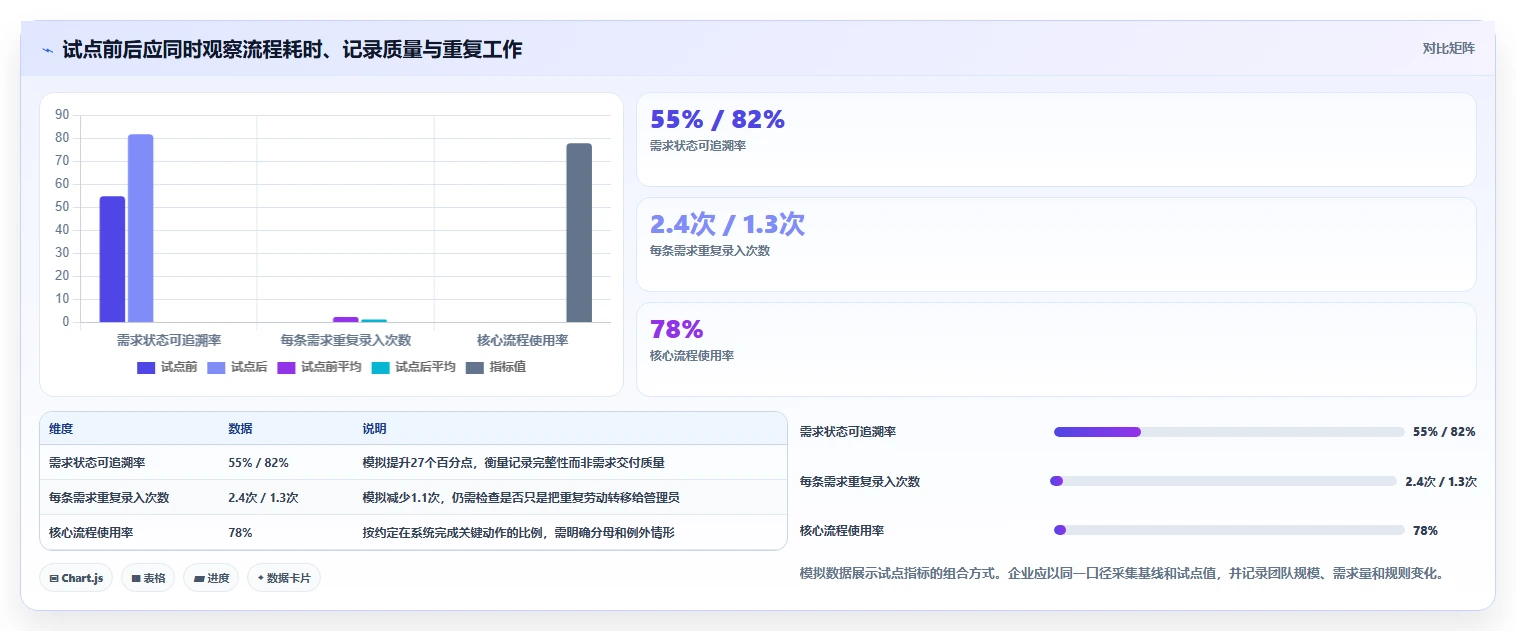Click the 需求状态可追溯率 x-axis chart label
This screenshot has width=1516, height=631.
[x=169, y=340]
